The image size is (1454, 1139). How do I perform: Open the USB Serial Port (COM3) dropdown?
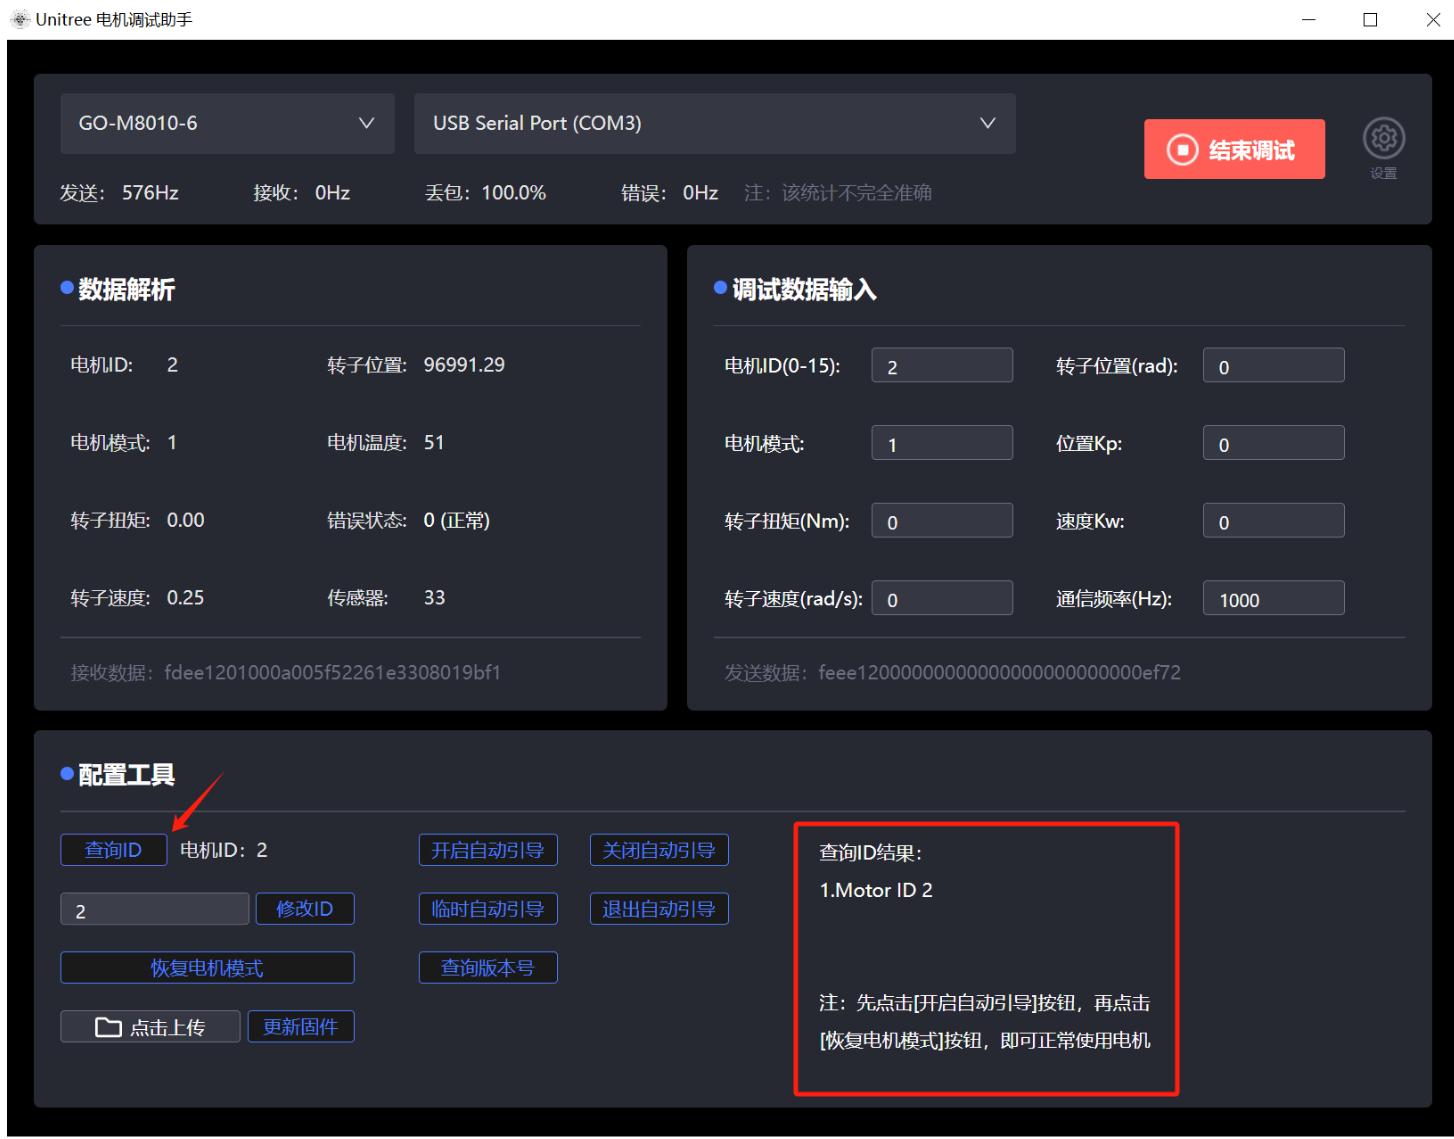(x=714, y=123)
